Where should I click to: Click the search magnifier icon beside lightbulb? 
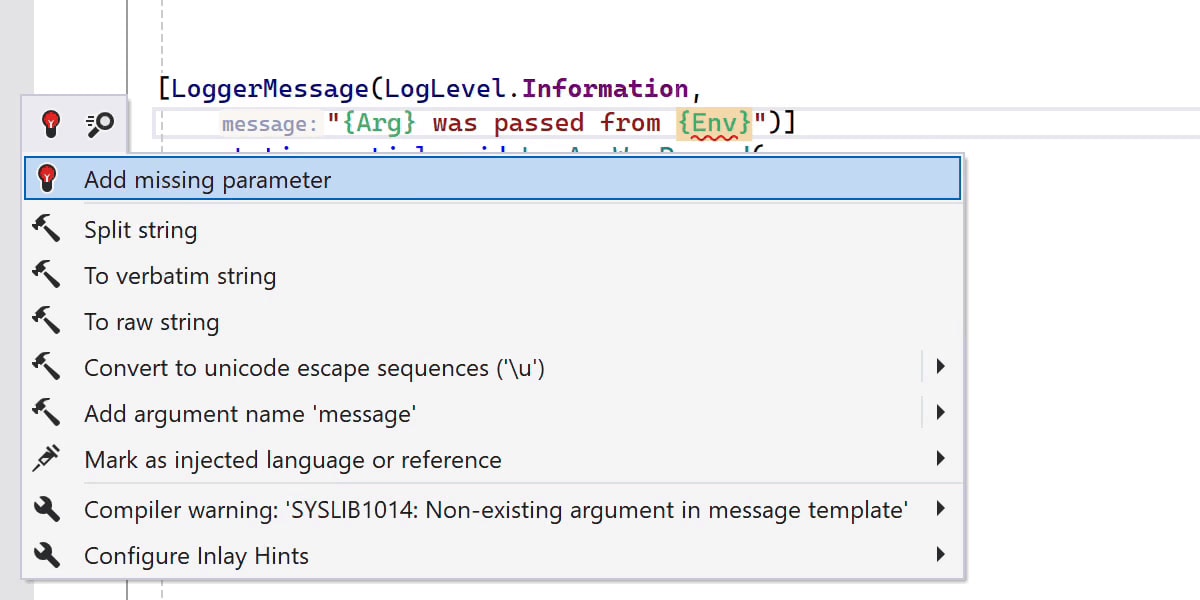click(x=100, y=124)
